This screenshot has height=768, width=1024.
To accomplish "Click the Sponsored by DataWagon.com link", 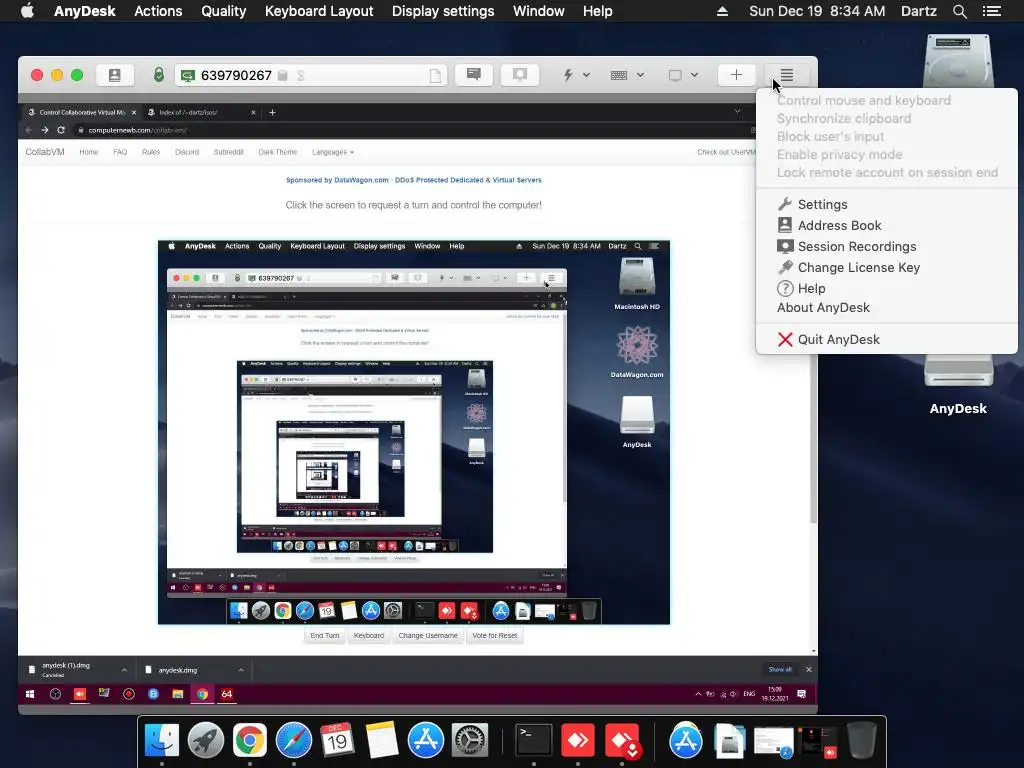I will [x=413, y=180].
